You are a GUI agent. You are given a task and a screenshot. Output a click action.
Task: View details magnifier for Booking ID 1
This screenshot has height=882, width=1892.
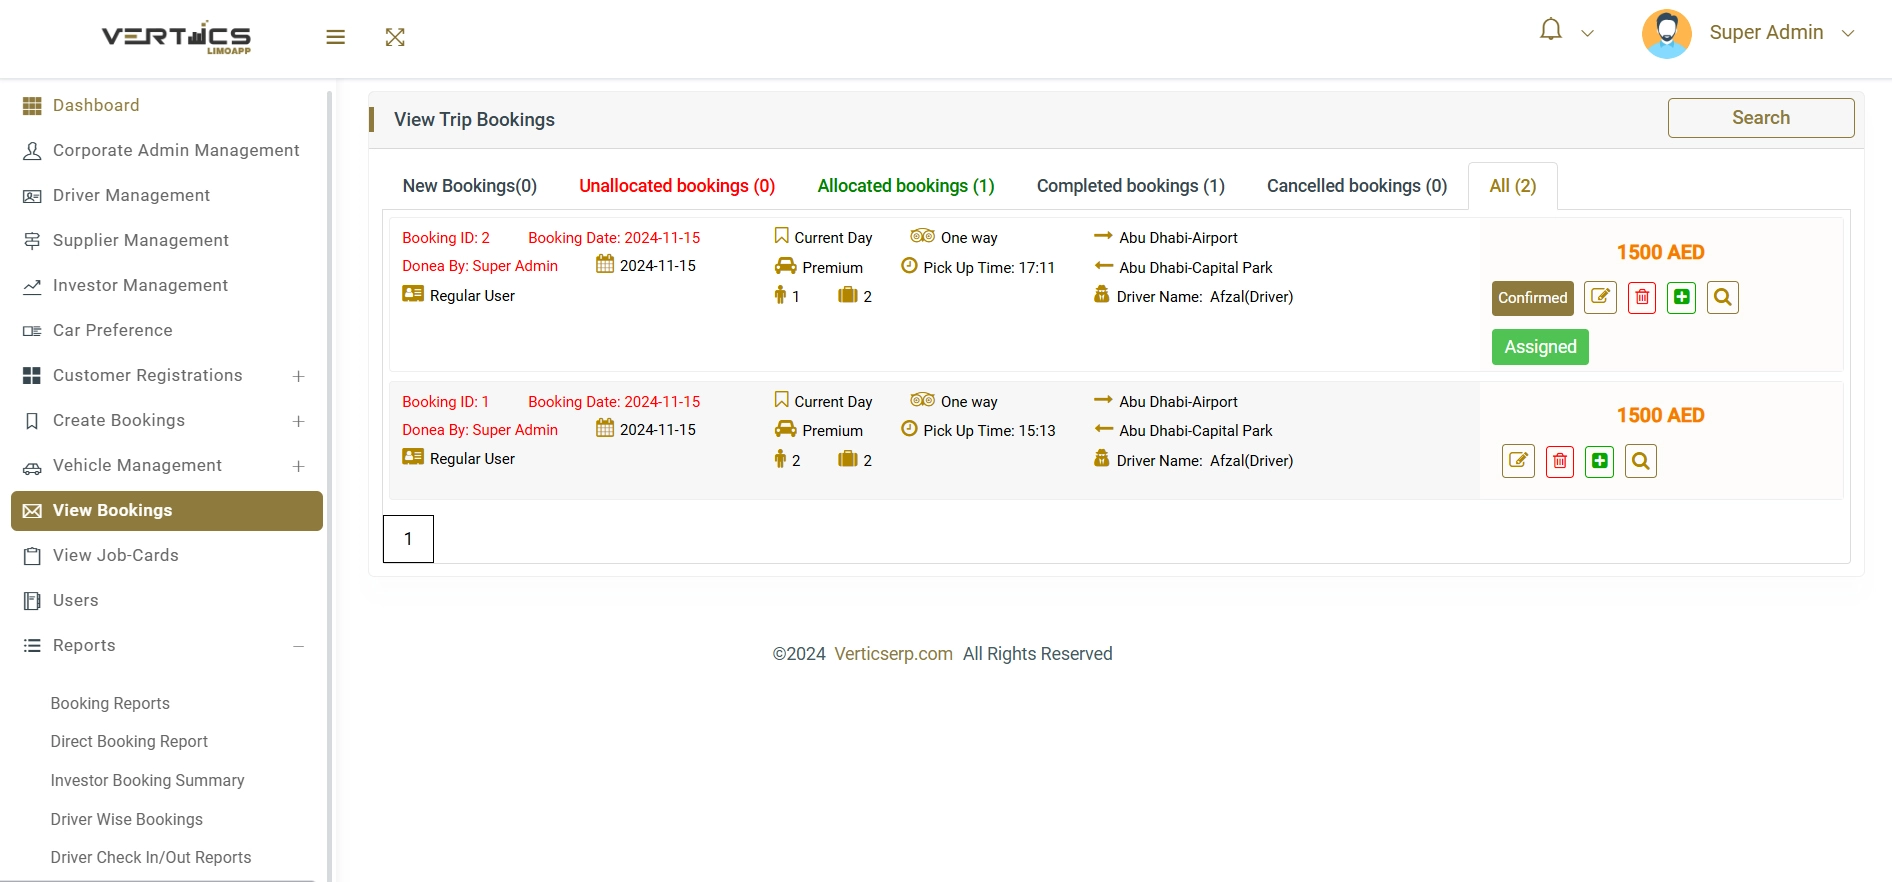click(1640, 461)
